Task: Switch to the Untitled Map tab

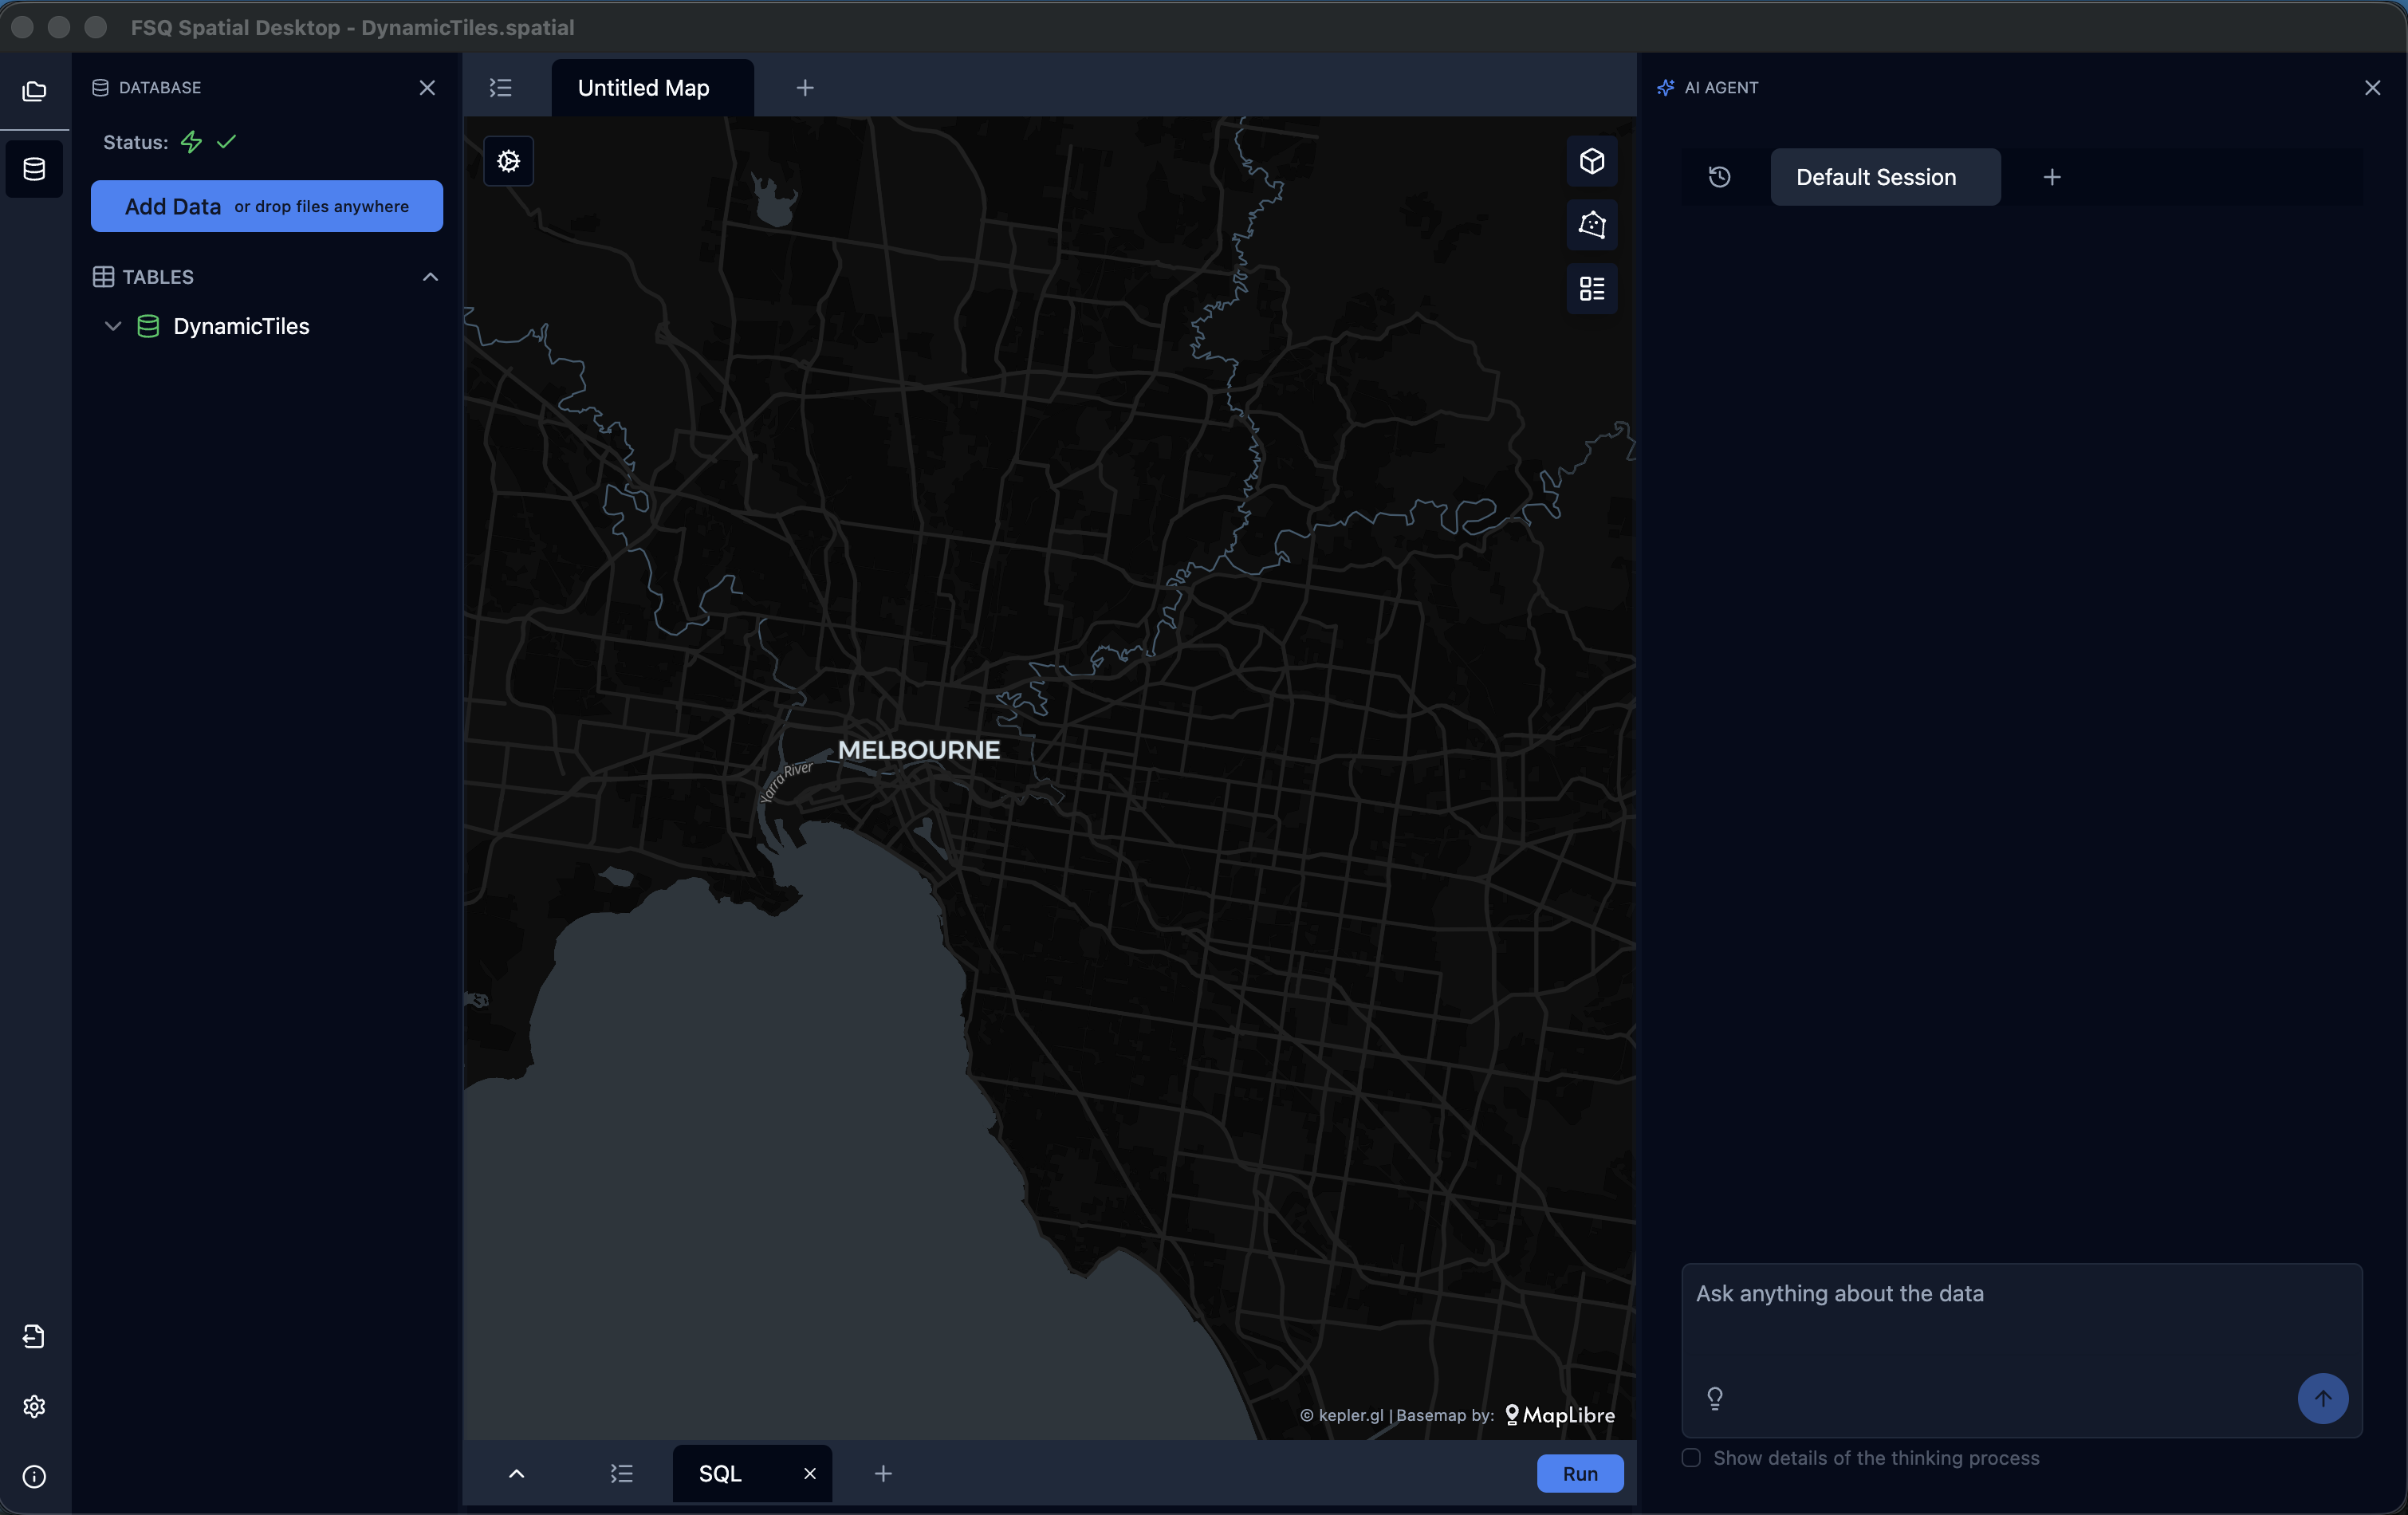Action: point(643,88)
